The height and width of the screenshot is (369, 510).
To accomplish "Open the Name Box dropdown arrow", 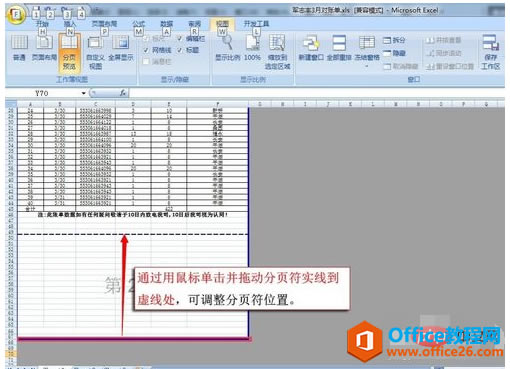I will pos(83,93).
